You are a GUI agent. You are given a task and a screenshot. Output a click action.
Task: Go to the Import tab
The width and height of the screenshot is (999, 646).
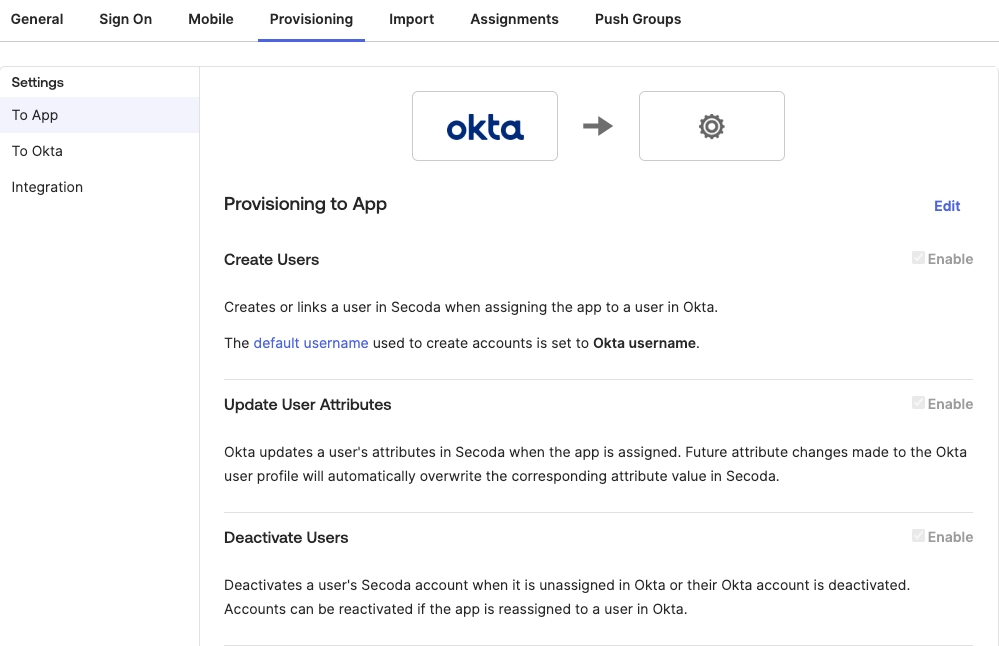tap(412, 19)
